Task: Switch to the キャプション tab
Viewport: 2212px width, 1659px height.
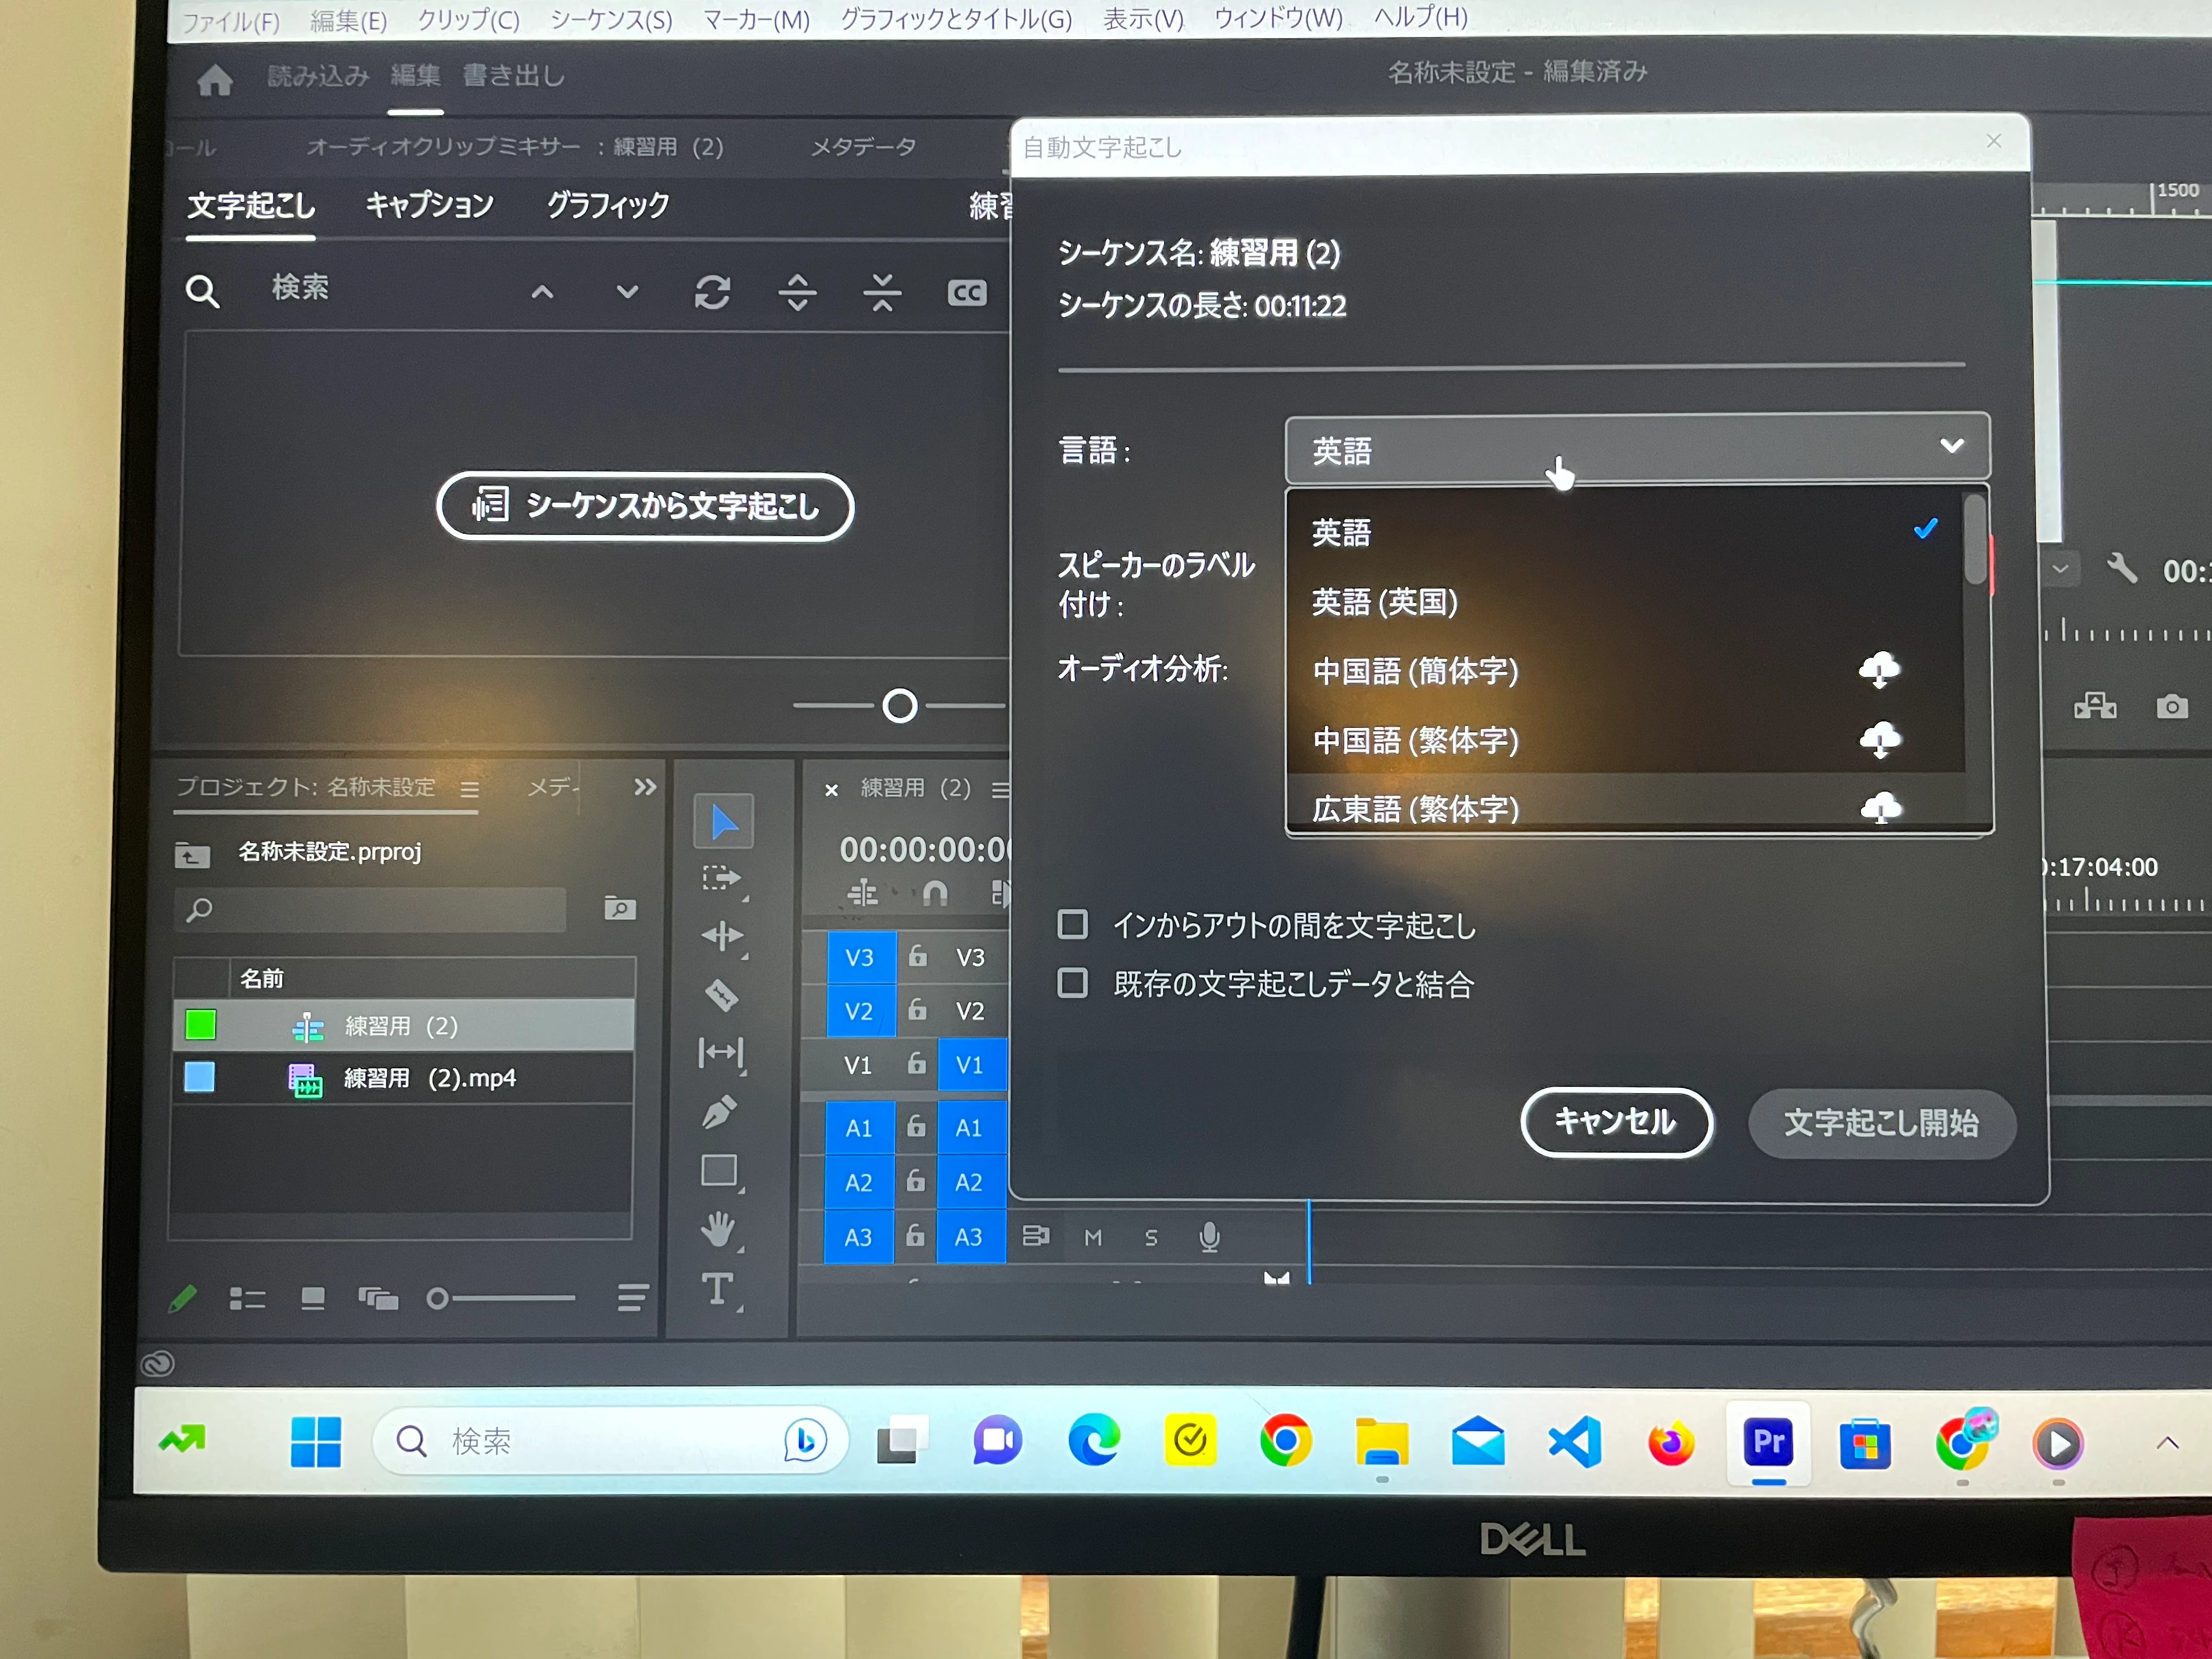Action: coord(429,205)
